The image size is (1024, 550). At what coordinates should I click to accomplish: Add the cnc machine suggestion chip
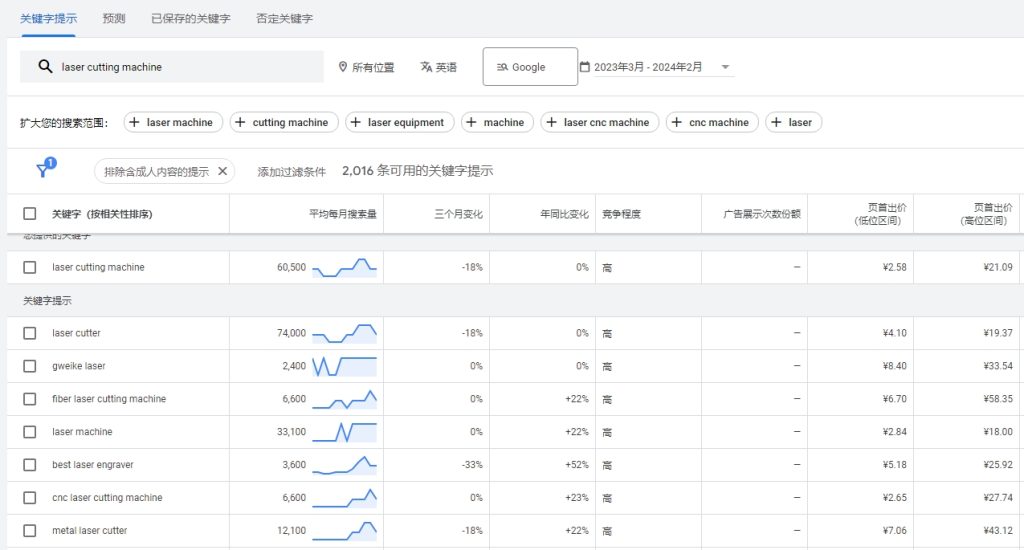[712, 122]
